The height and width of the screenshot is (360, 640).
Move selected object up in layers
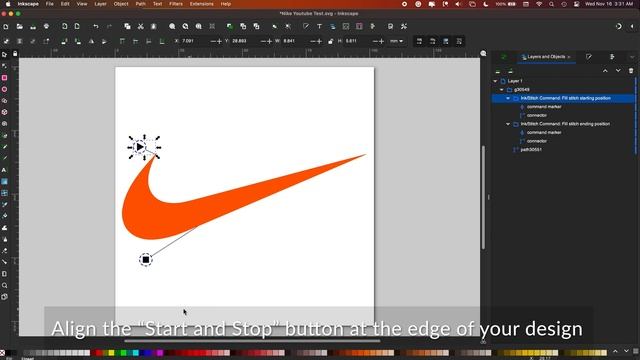(x=605, y=71)
